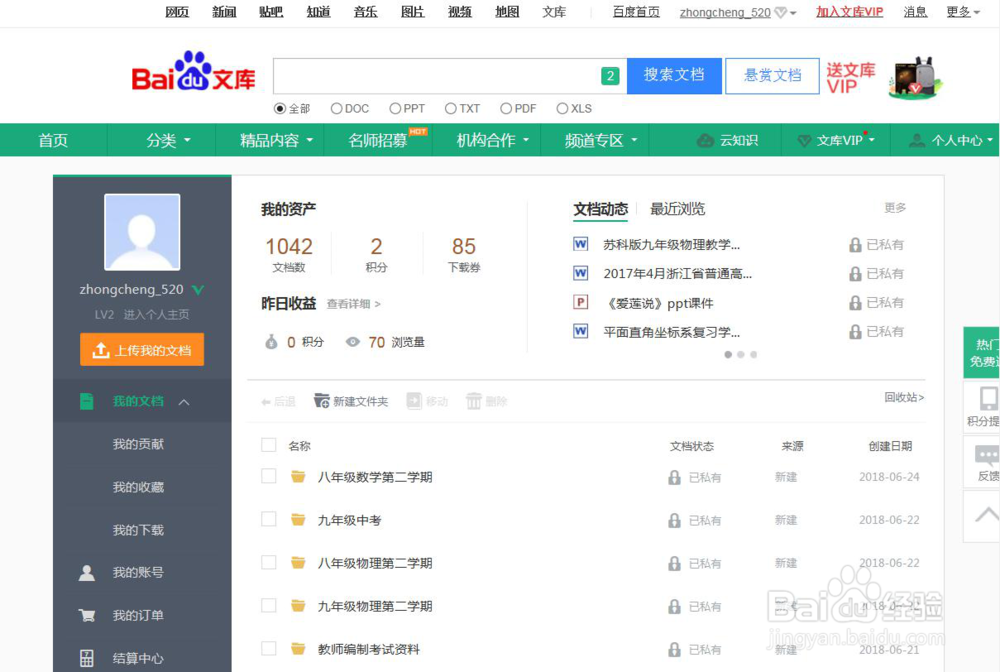Select the PDF file type radio button
Screen dimensions: 1000x672
pos(506,108)
